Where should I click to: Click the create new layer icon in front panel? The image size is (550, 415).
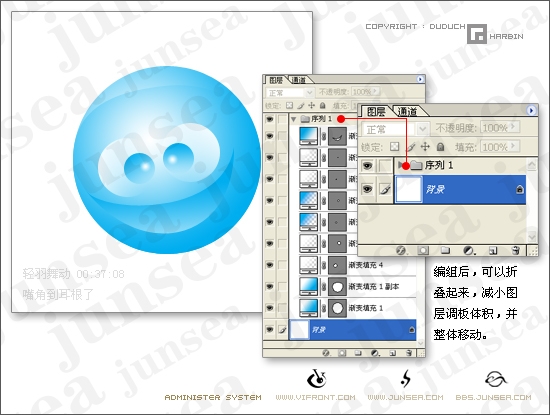pyautogui.click(x=493, y=250)
